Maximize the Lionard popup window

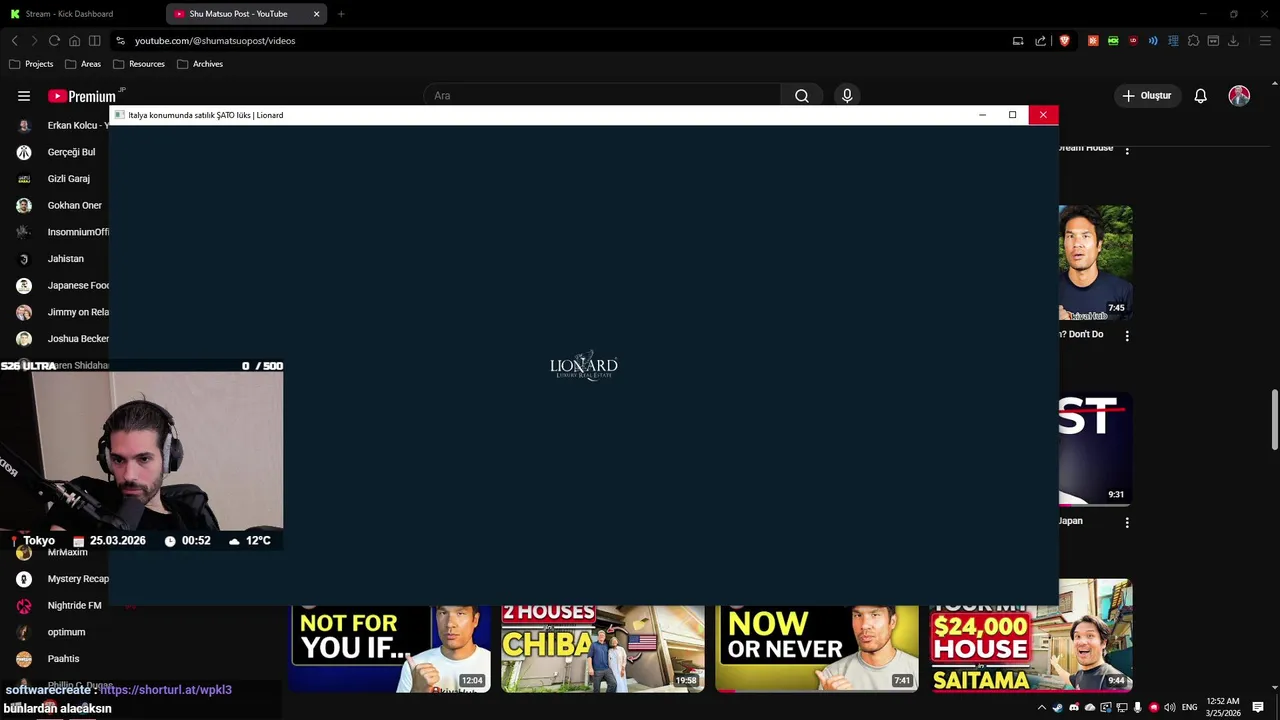pyautogui.click(x=1012, y=115)
